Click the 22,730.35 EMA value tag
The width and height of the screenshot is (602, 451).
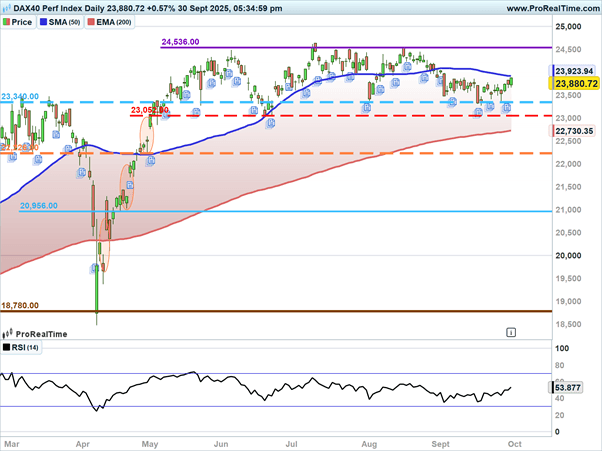(x=575, y=131)
